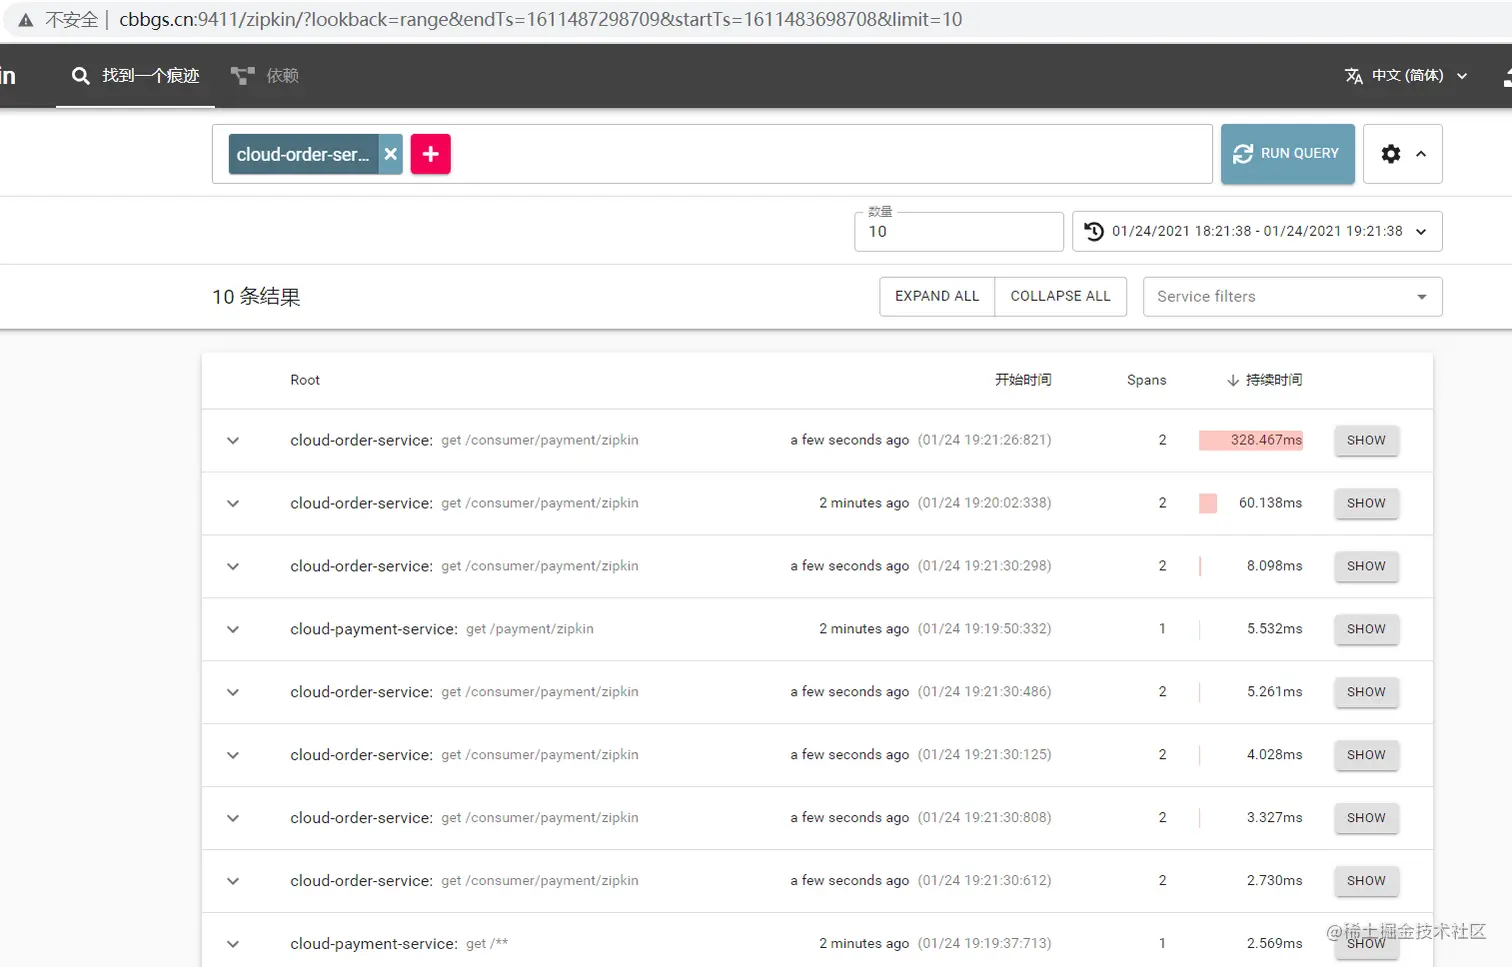Expand the 60.138ms trace row

pos(233,503)
